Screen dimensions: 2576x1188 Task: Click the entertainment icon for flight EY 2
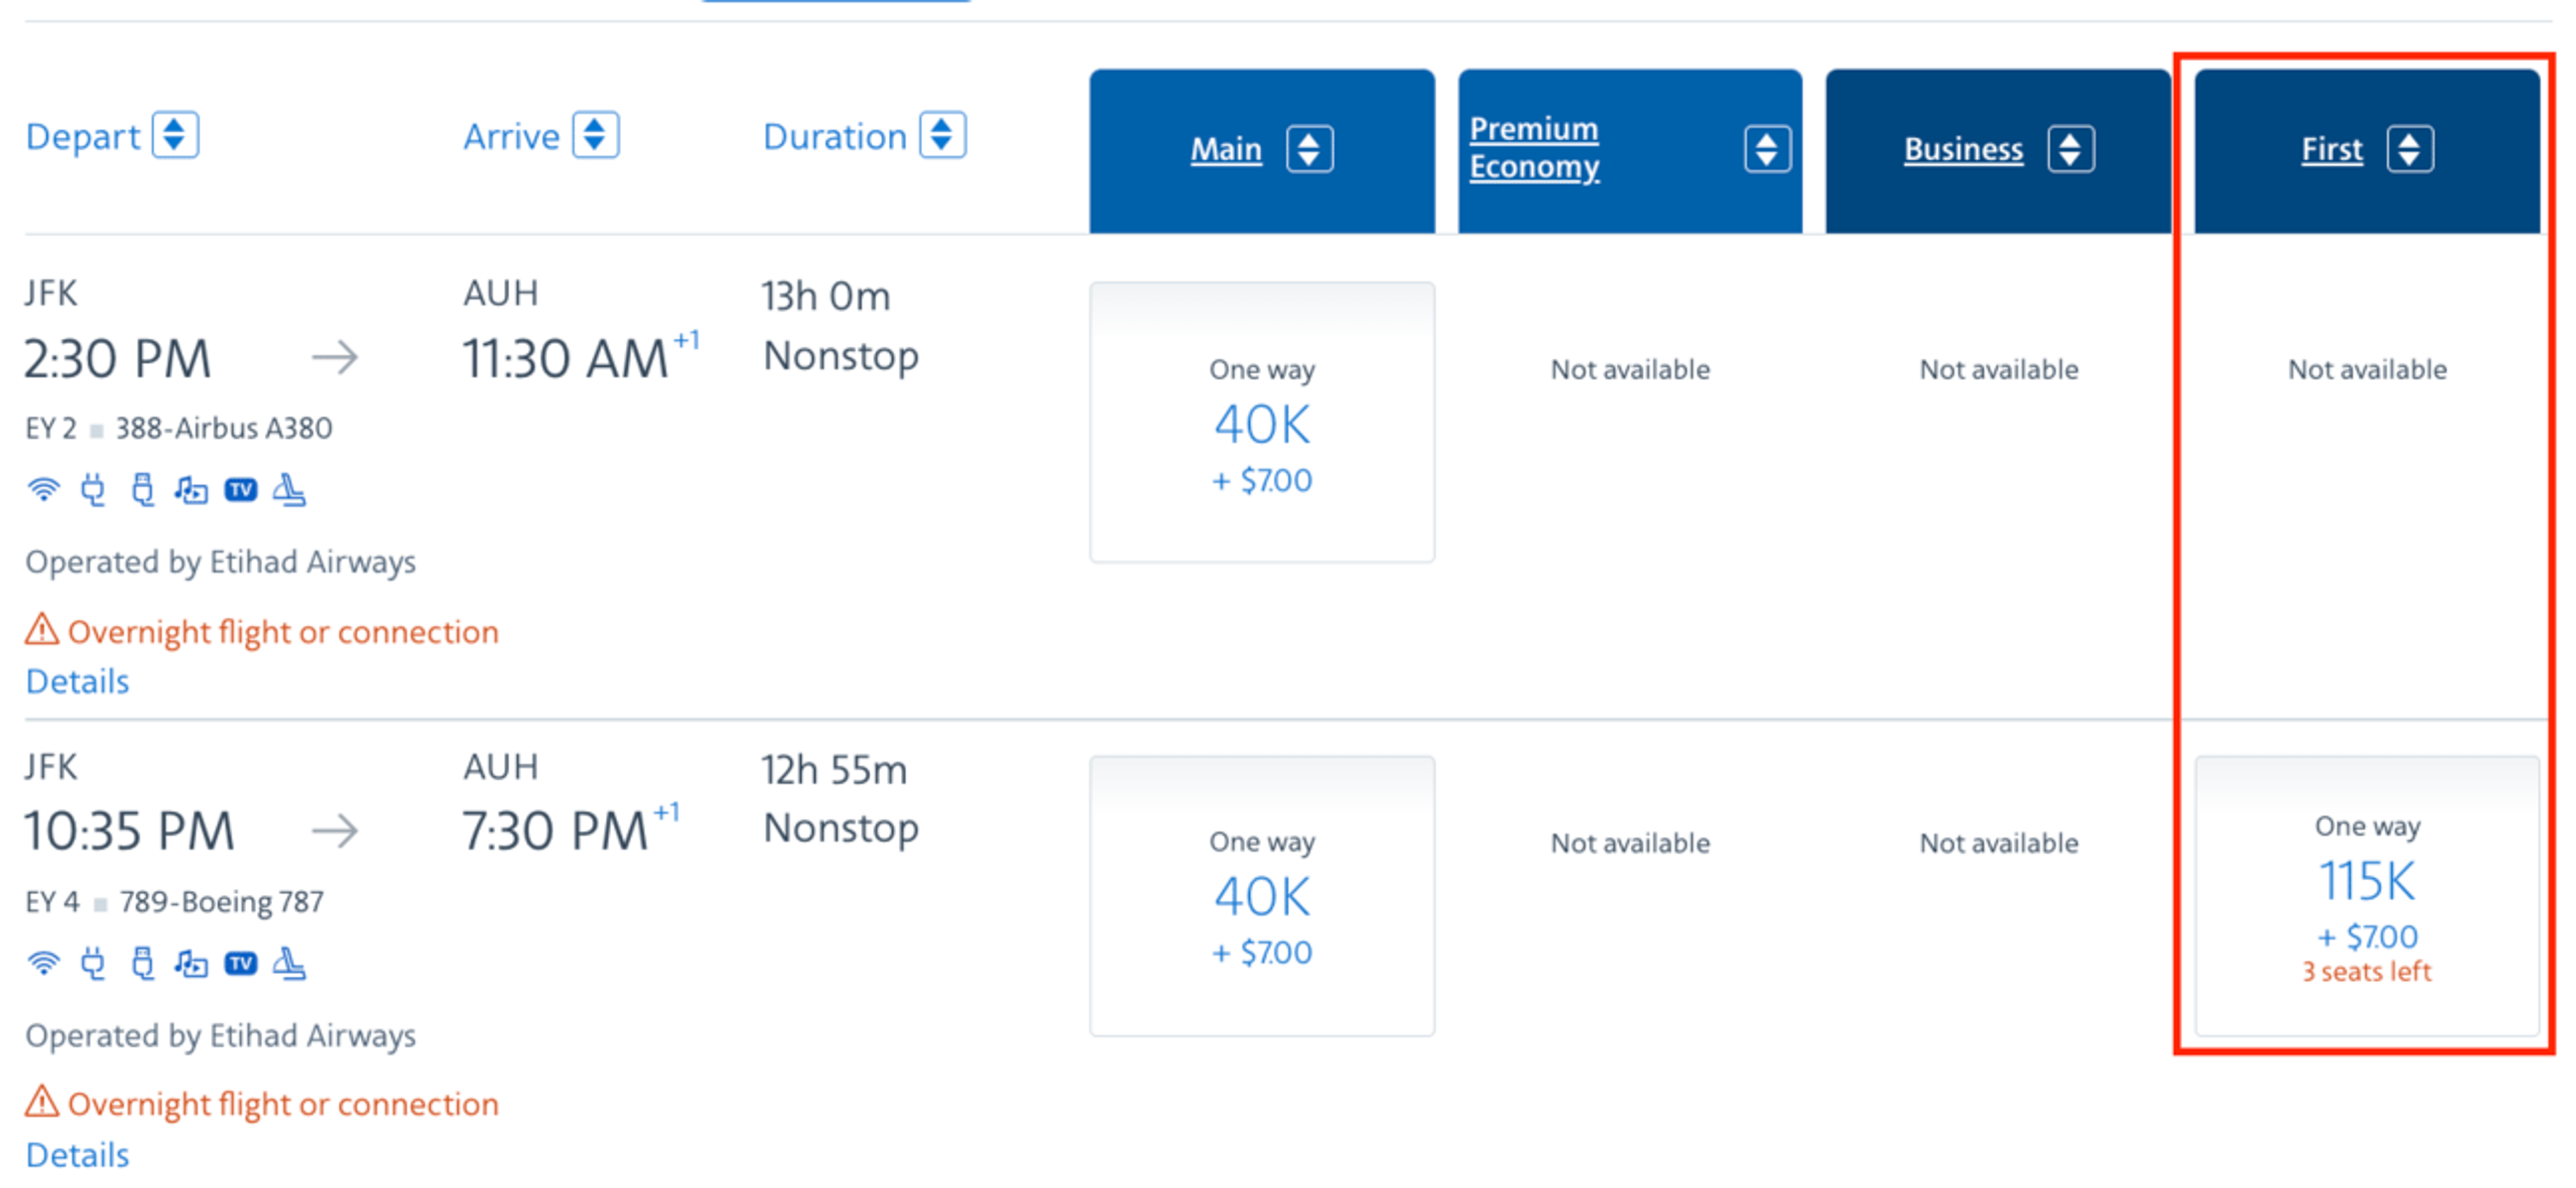(x=191, y=490)
